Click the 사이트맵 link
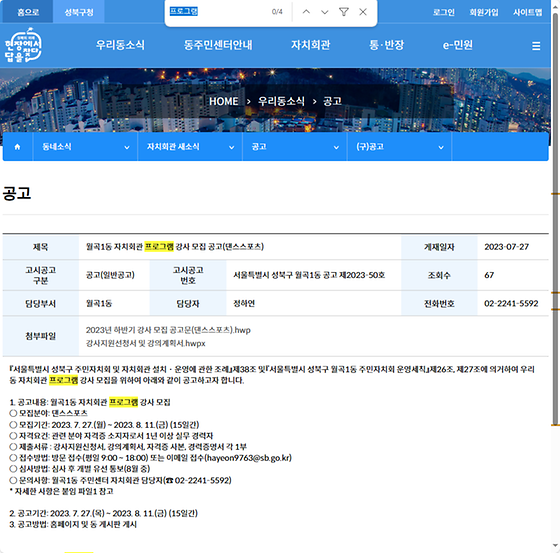 coord(528,12)
